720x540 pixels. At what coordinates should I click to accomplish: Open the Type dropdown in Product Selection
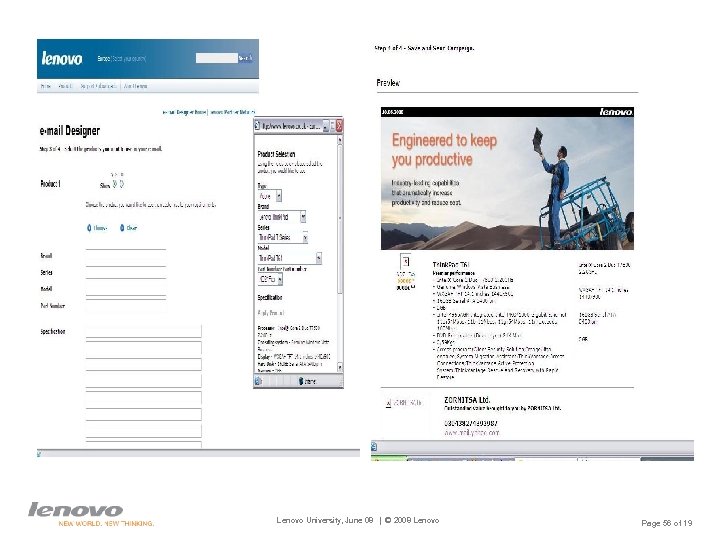click(x=270, y=196)
